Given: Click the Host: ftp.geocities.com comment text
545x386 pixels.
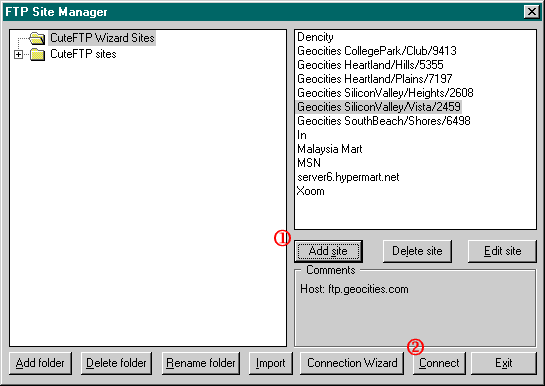Looking at the screenshot, I should pyautogui.click(x=354, y=289).
